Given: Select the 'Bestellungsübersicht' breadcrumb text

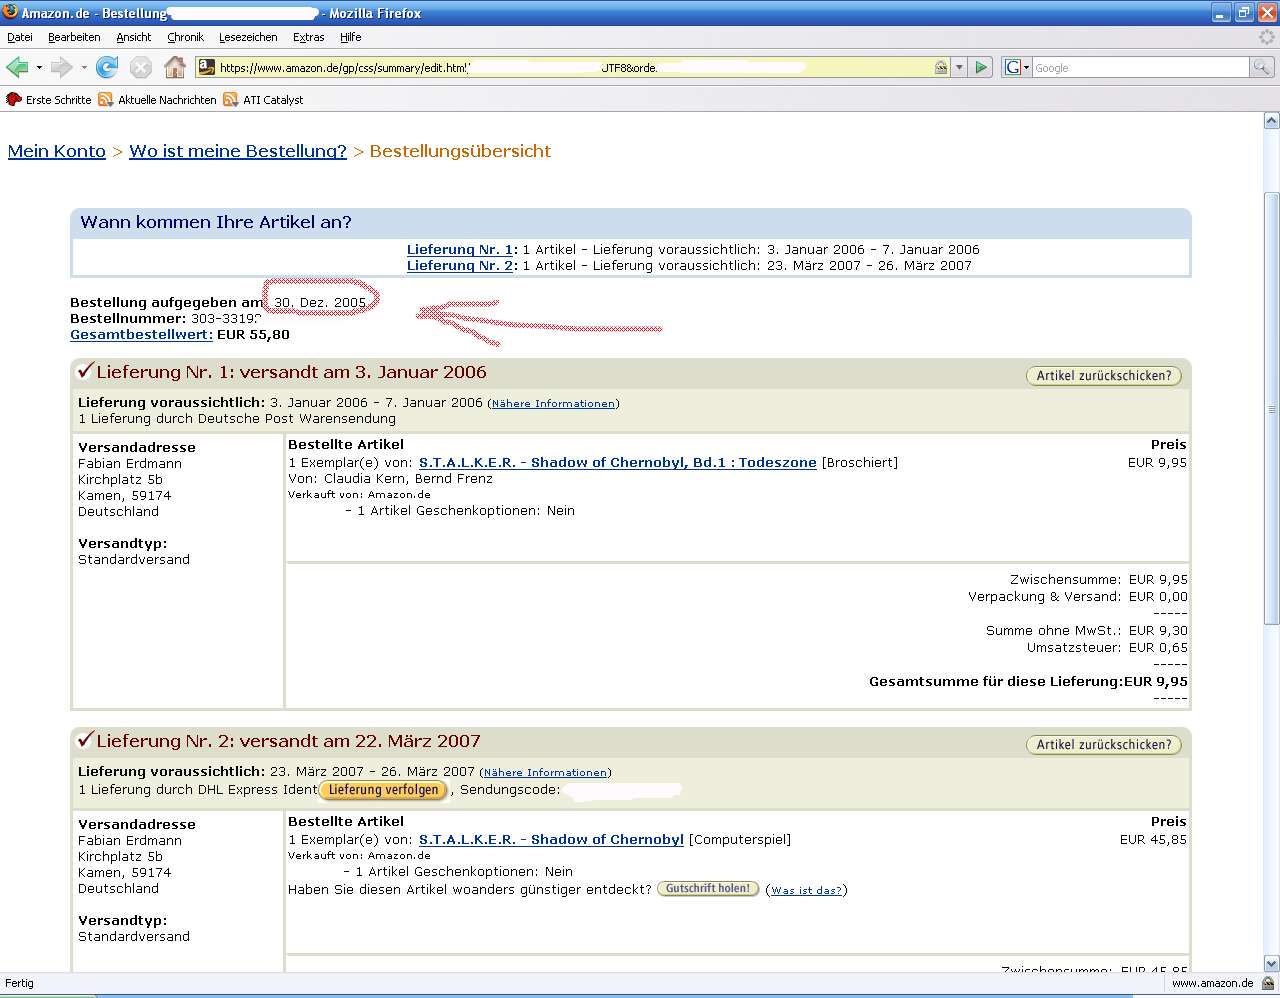Looking at the screenshot, I should point(460,151).
